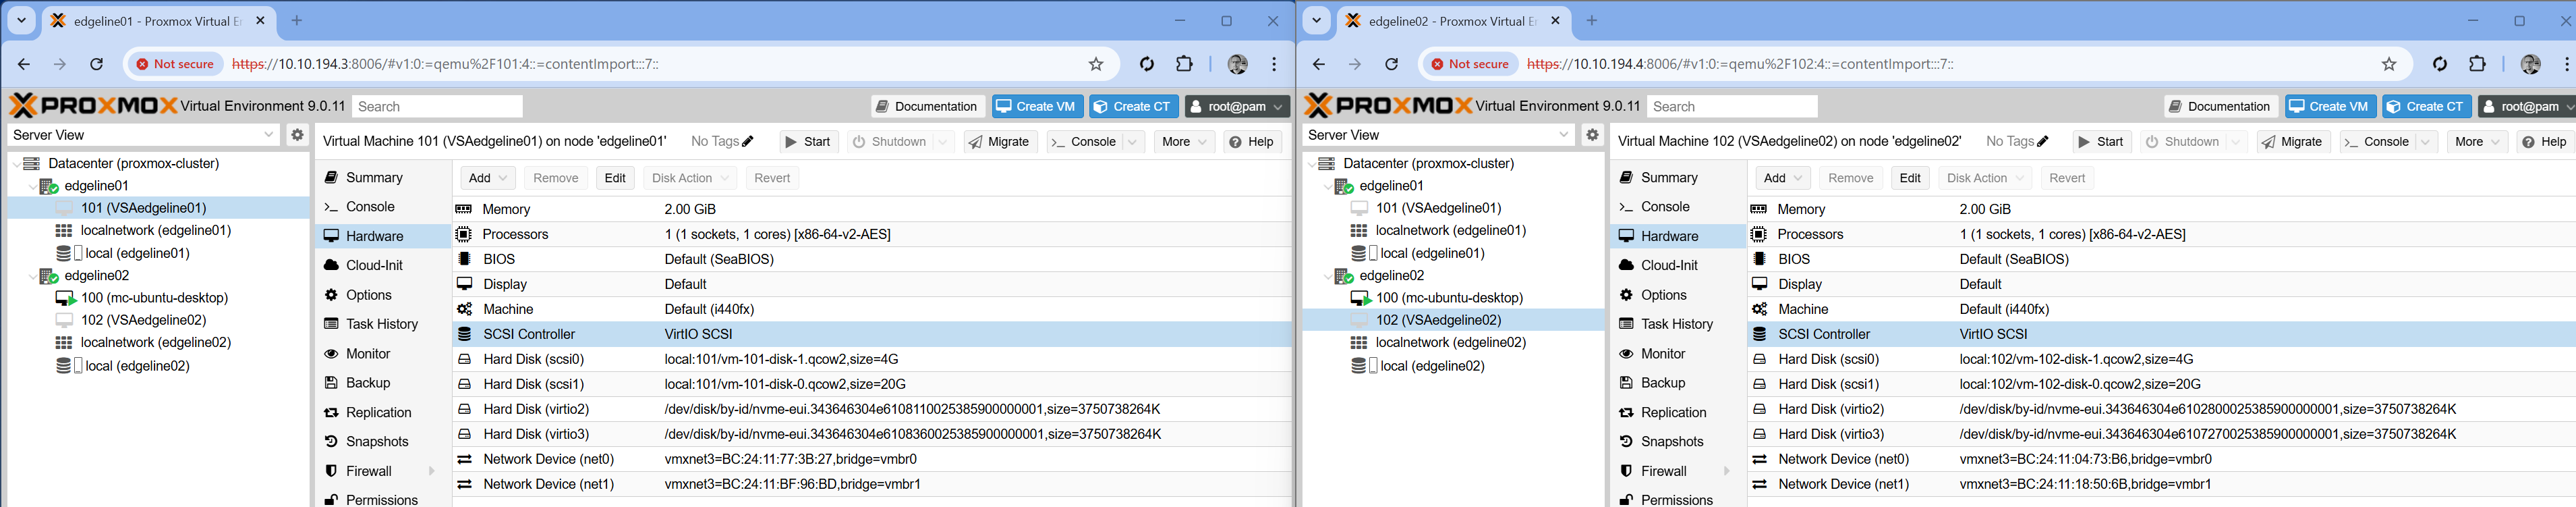Open Documentation in edgeline02 window

coord(2221,106)
